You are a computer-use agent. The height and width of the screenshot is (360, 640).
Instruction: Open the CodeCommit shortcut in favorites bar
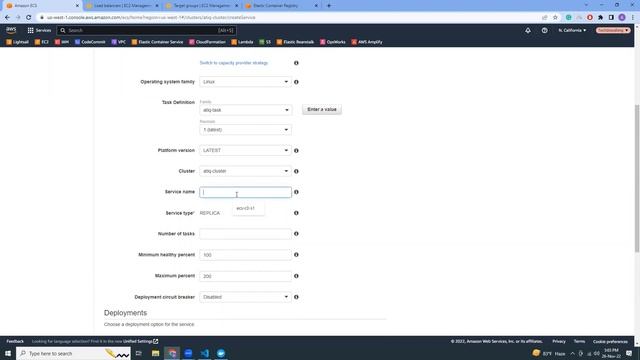[90, 42]
